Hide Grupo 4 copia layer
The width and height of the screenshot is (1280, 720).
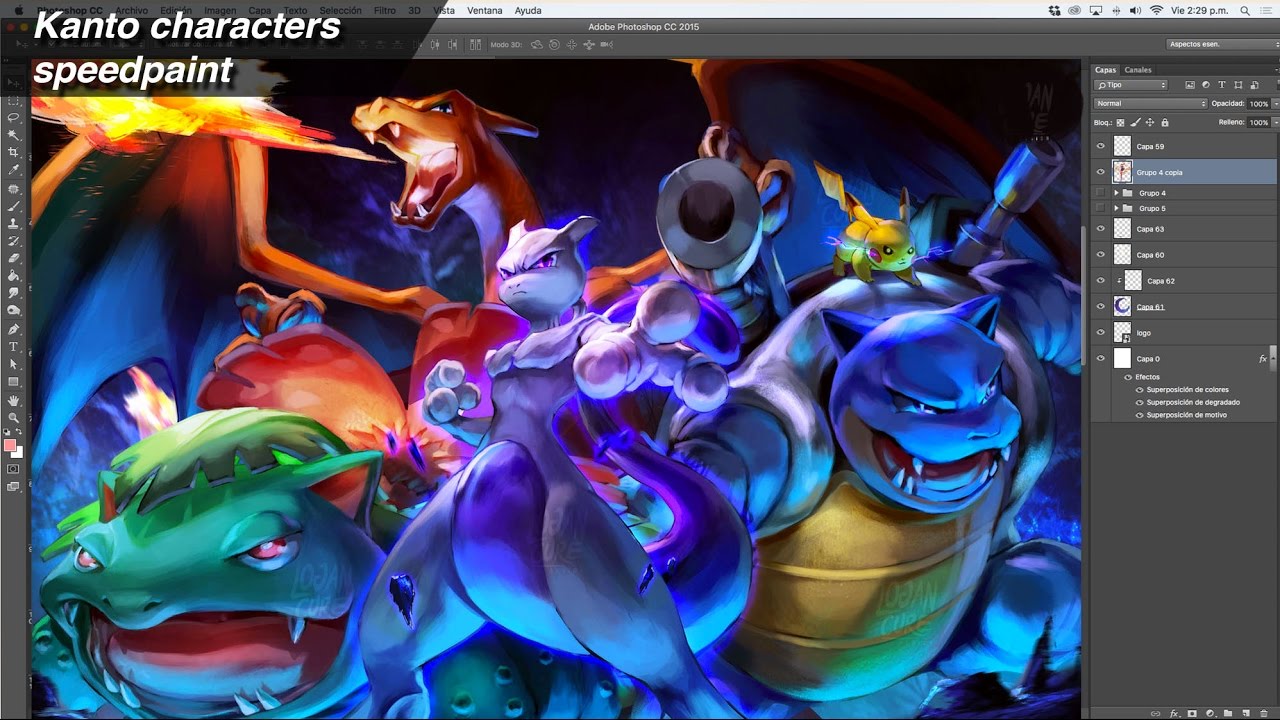pyautogui.click(x=1101, y=172)
